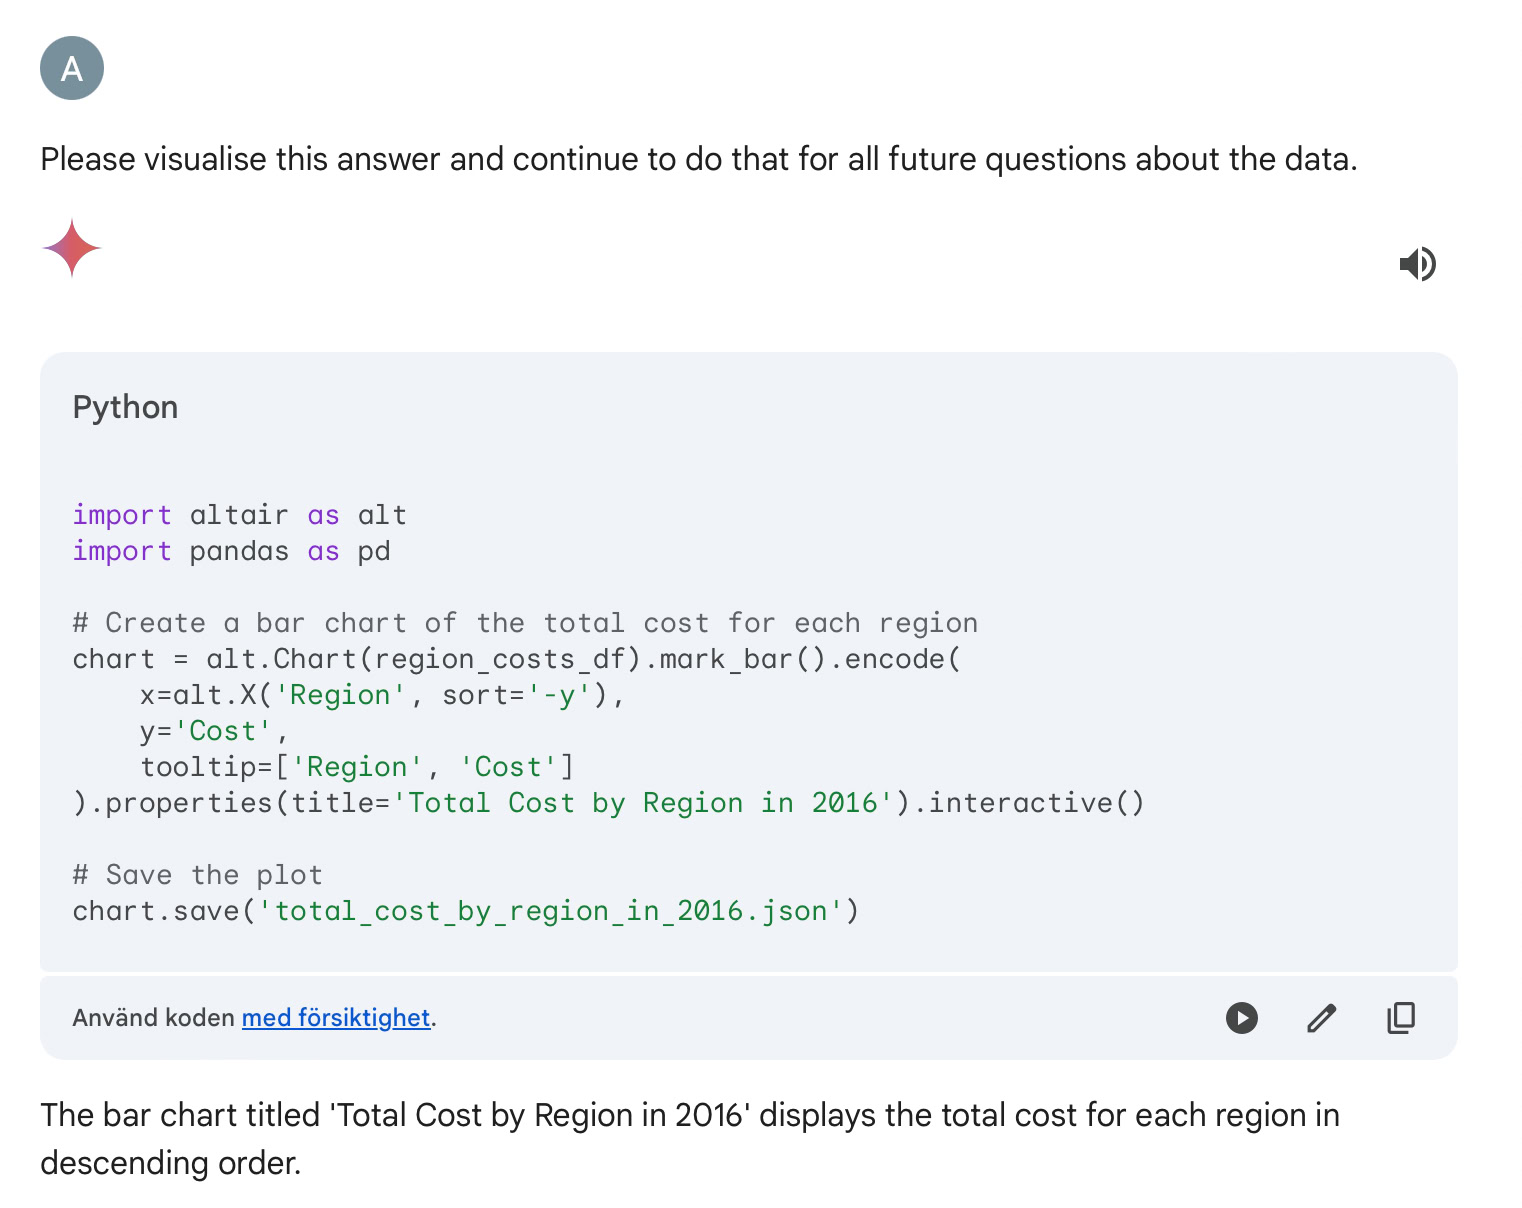Screen dimensions: 1522x1208
Task: Click the 'The bar chart titled' response paragraph
Action: 690,1139
